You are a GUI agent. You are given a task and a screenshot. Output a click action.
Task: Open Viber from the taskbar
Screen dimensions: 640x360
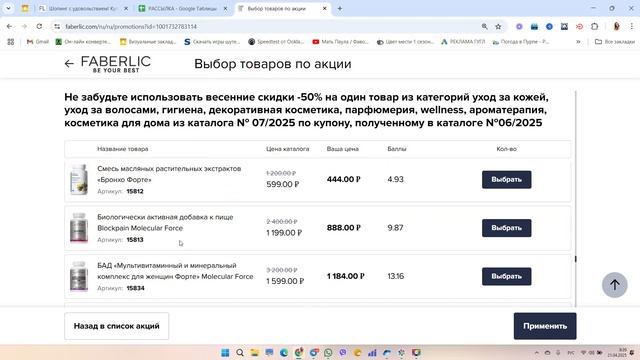[x=343, y=353]
